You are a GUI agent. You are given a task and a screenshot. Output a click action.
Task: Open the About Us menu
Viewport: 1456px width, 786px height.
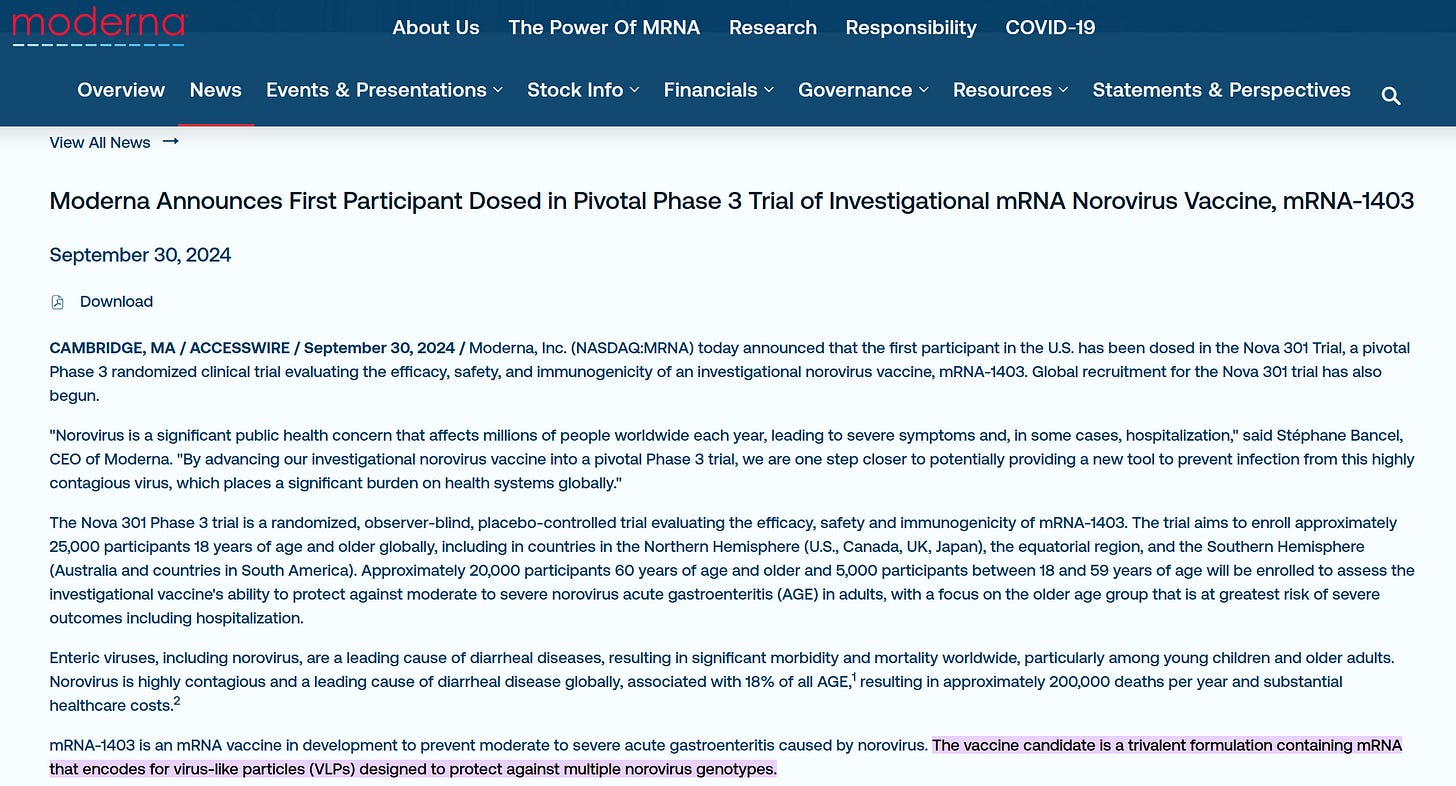pyautogui.click(x=436, y=28)
